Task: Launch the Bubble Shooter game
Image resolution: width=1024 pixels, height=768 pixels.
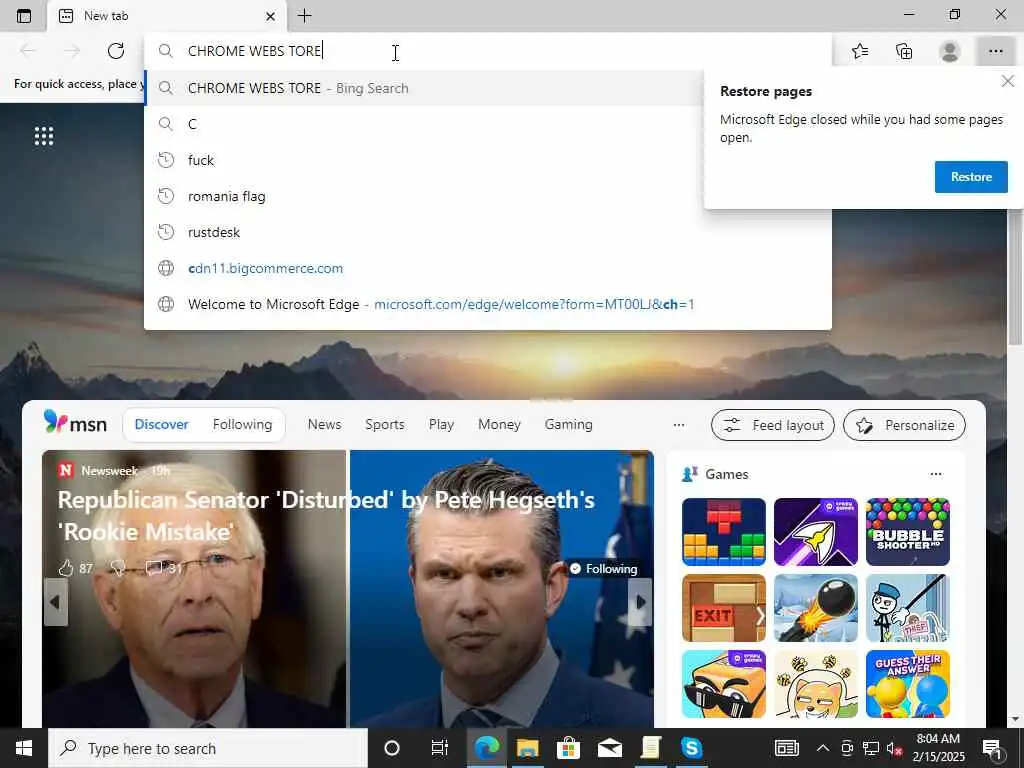Action: (x=908, y=532)
